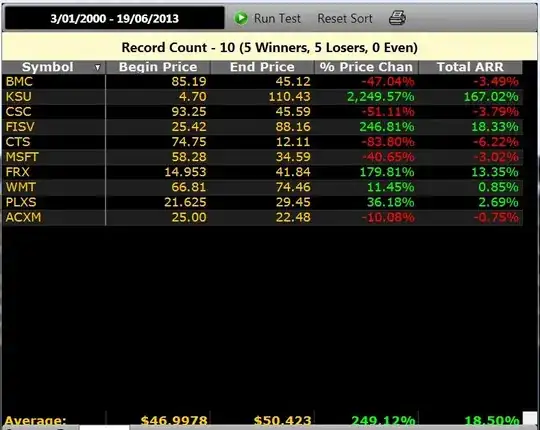Viewport: 540px width, 430px height.
Task: Click MSFT begin price 58.28
Action: click(x=189, y=157)
